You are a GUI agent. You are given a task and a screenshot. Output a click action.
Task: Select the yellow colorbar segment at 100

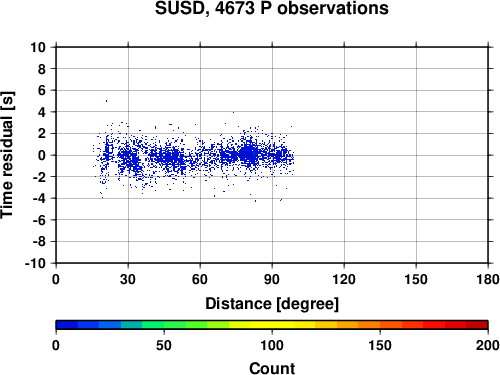[x=272, y=324]
